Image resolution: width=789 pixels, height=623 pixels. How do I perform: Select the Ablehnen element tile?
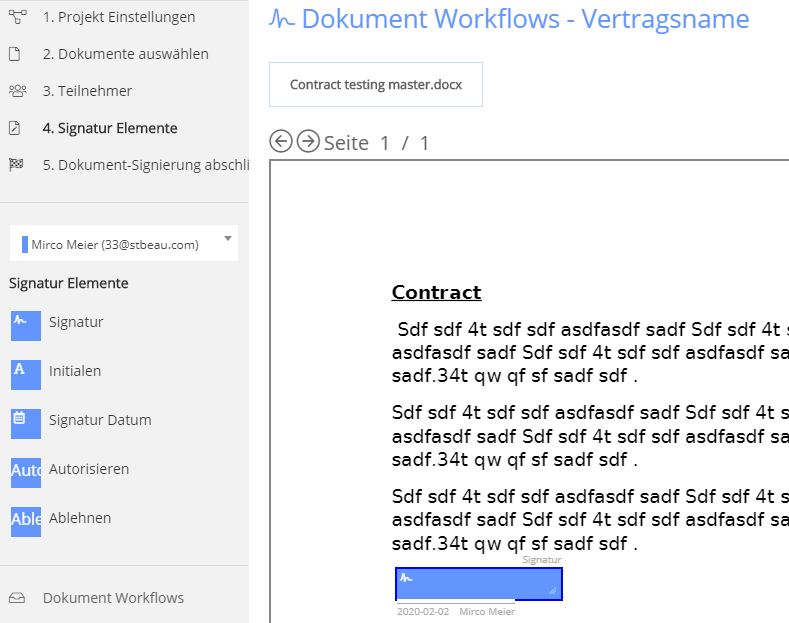point(26,521)
